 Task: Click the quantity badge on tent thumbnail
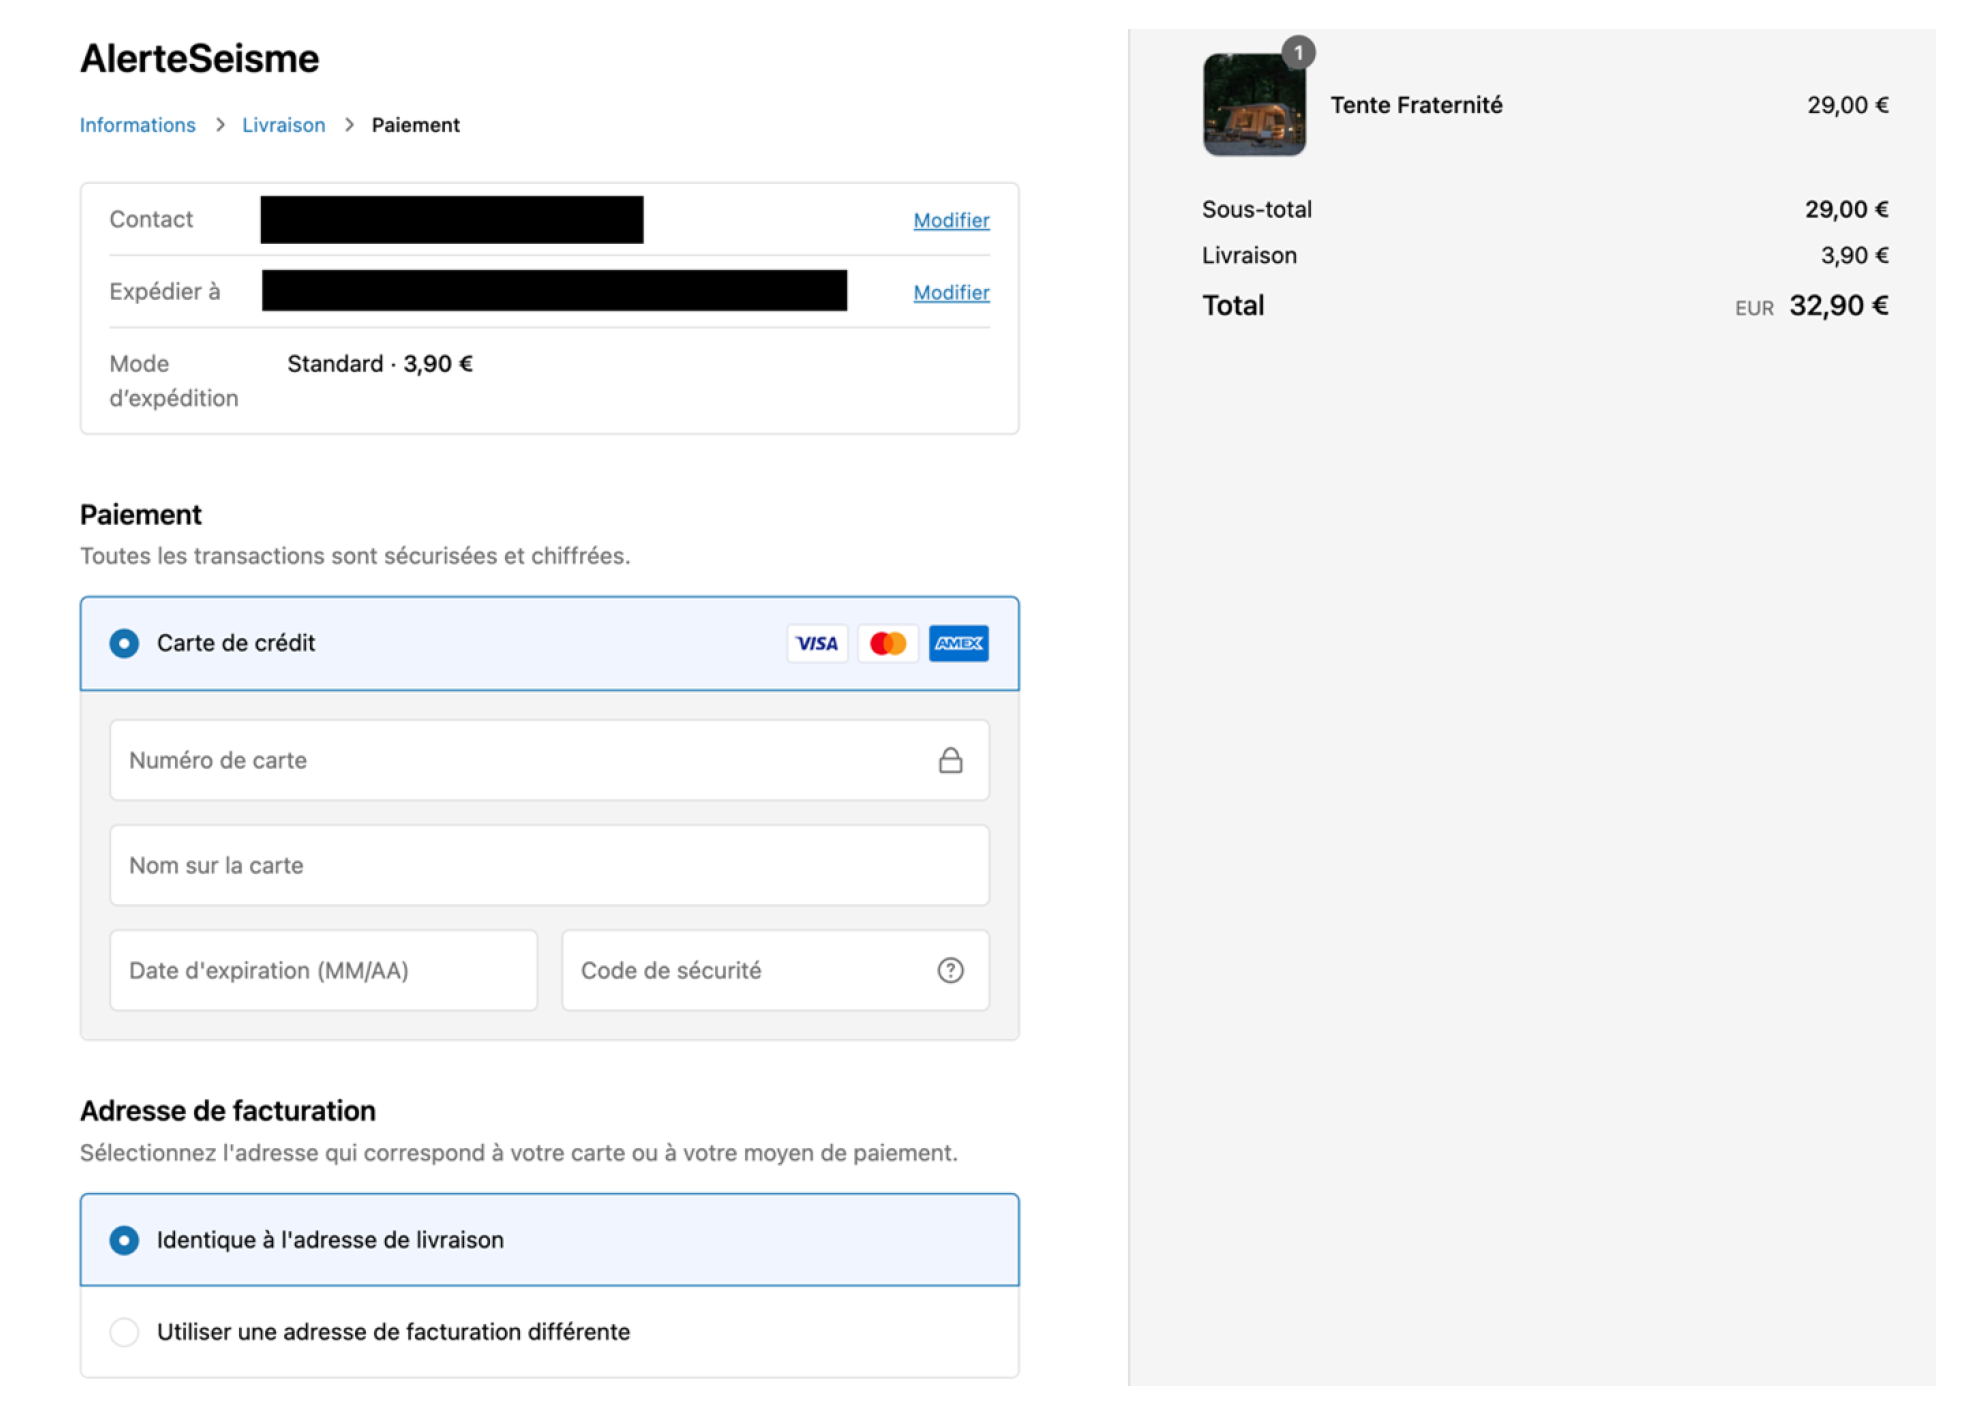1297,52
